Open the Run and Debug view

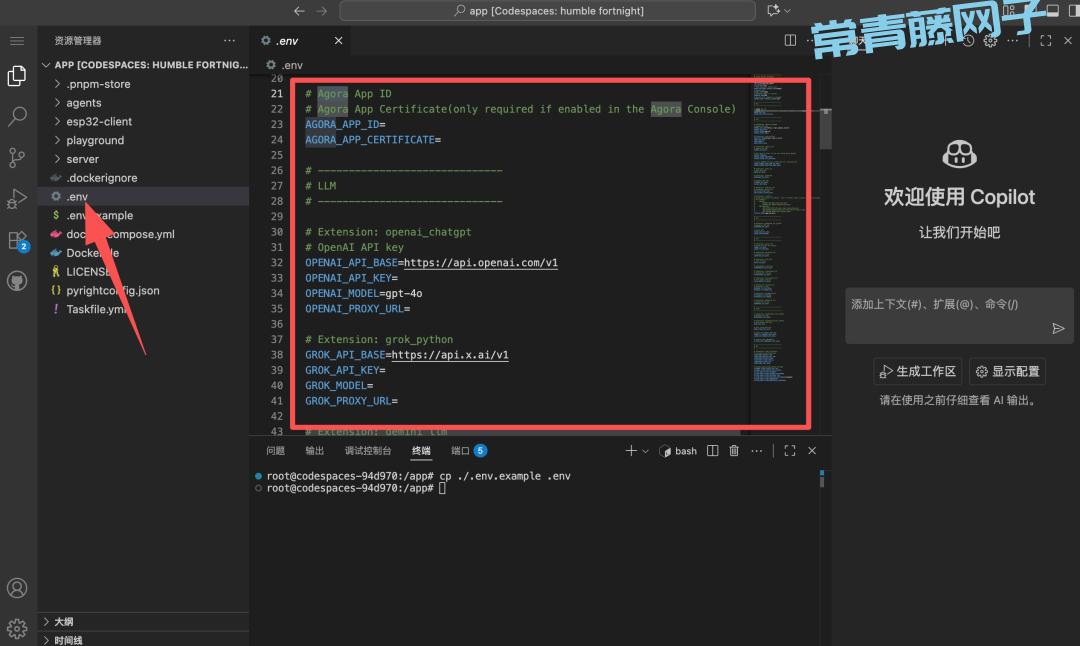click(17, 198)
